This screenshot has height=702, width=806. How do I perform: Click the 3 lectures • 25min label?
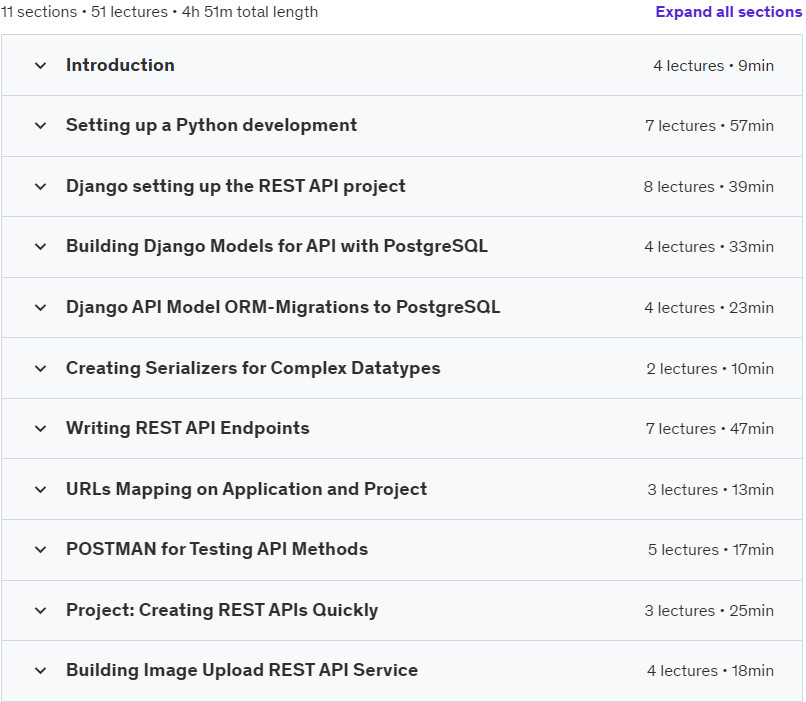coord(709,611)
